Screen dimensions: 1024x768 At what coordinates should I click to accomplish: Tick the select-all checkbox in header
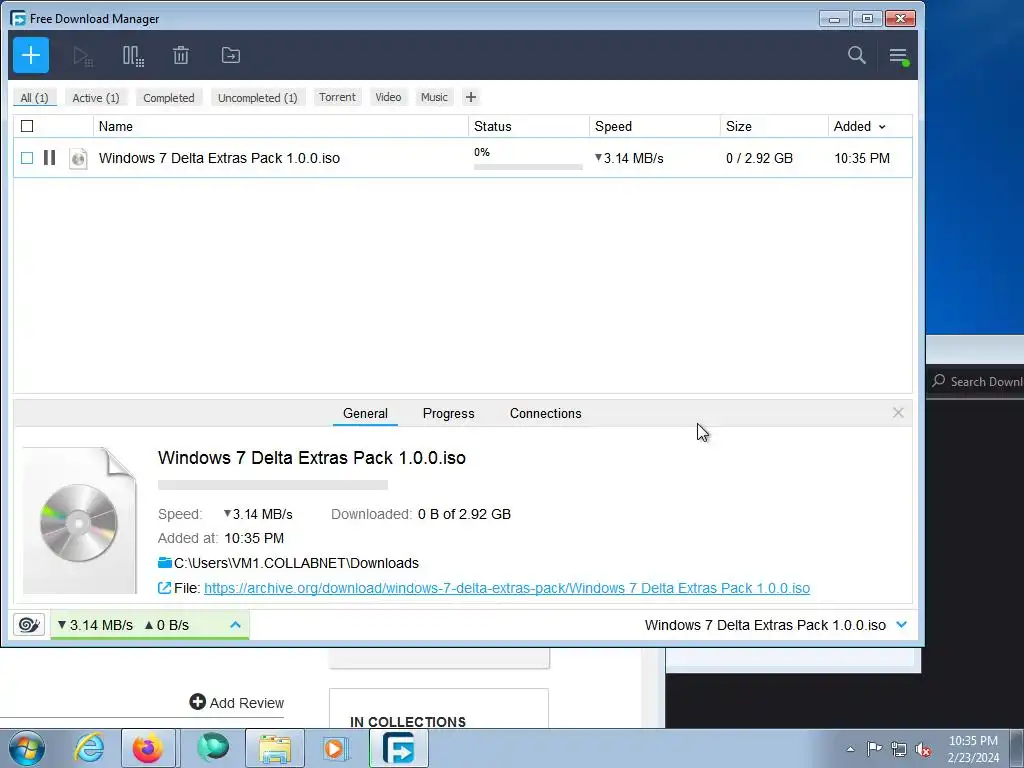(27, 126)
